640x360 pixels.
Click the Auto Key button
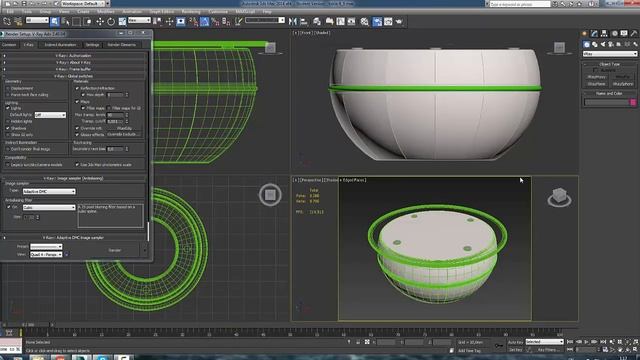click(x=516, y=342)
